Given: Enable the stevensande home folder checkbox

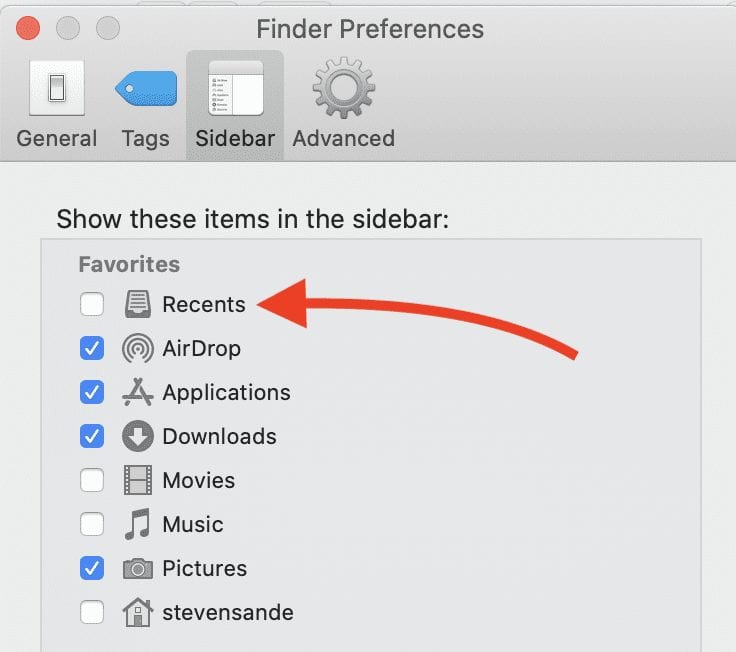Looking at the screenshot, I should point(92,612).
